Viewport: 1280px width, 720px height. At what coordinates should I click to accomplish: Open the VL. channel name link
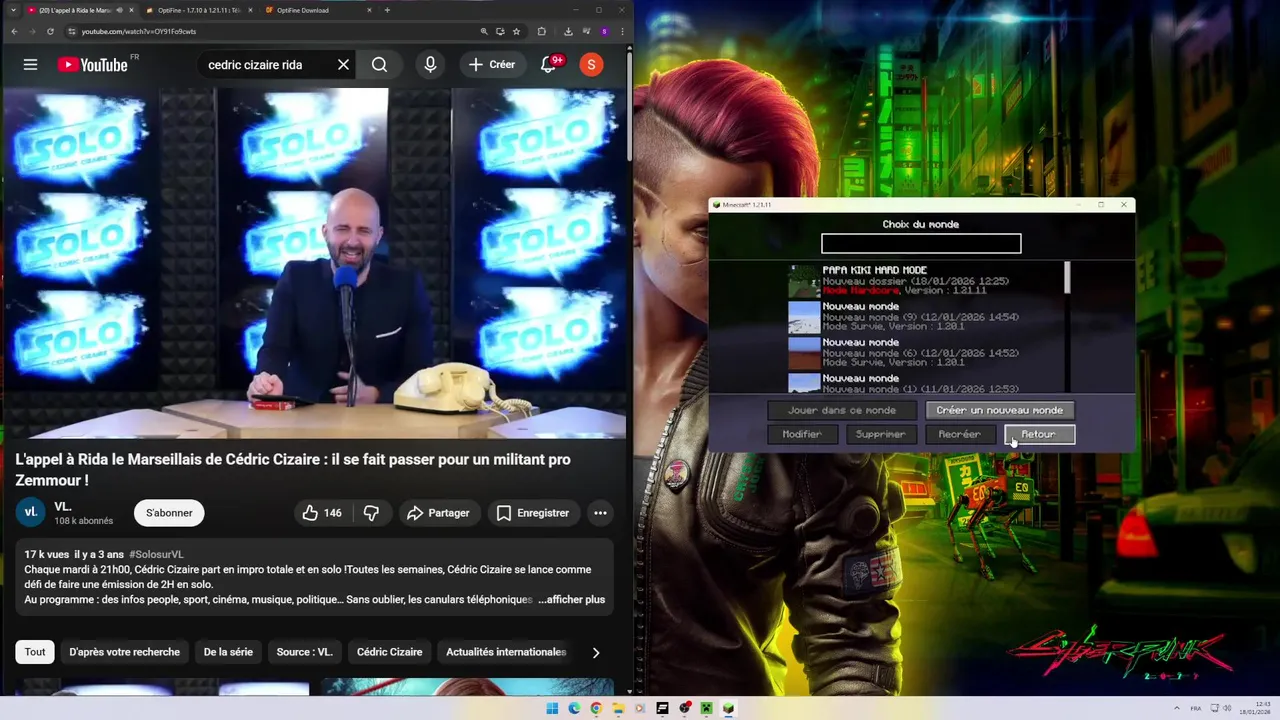(62, 507)
